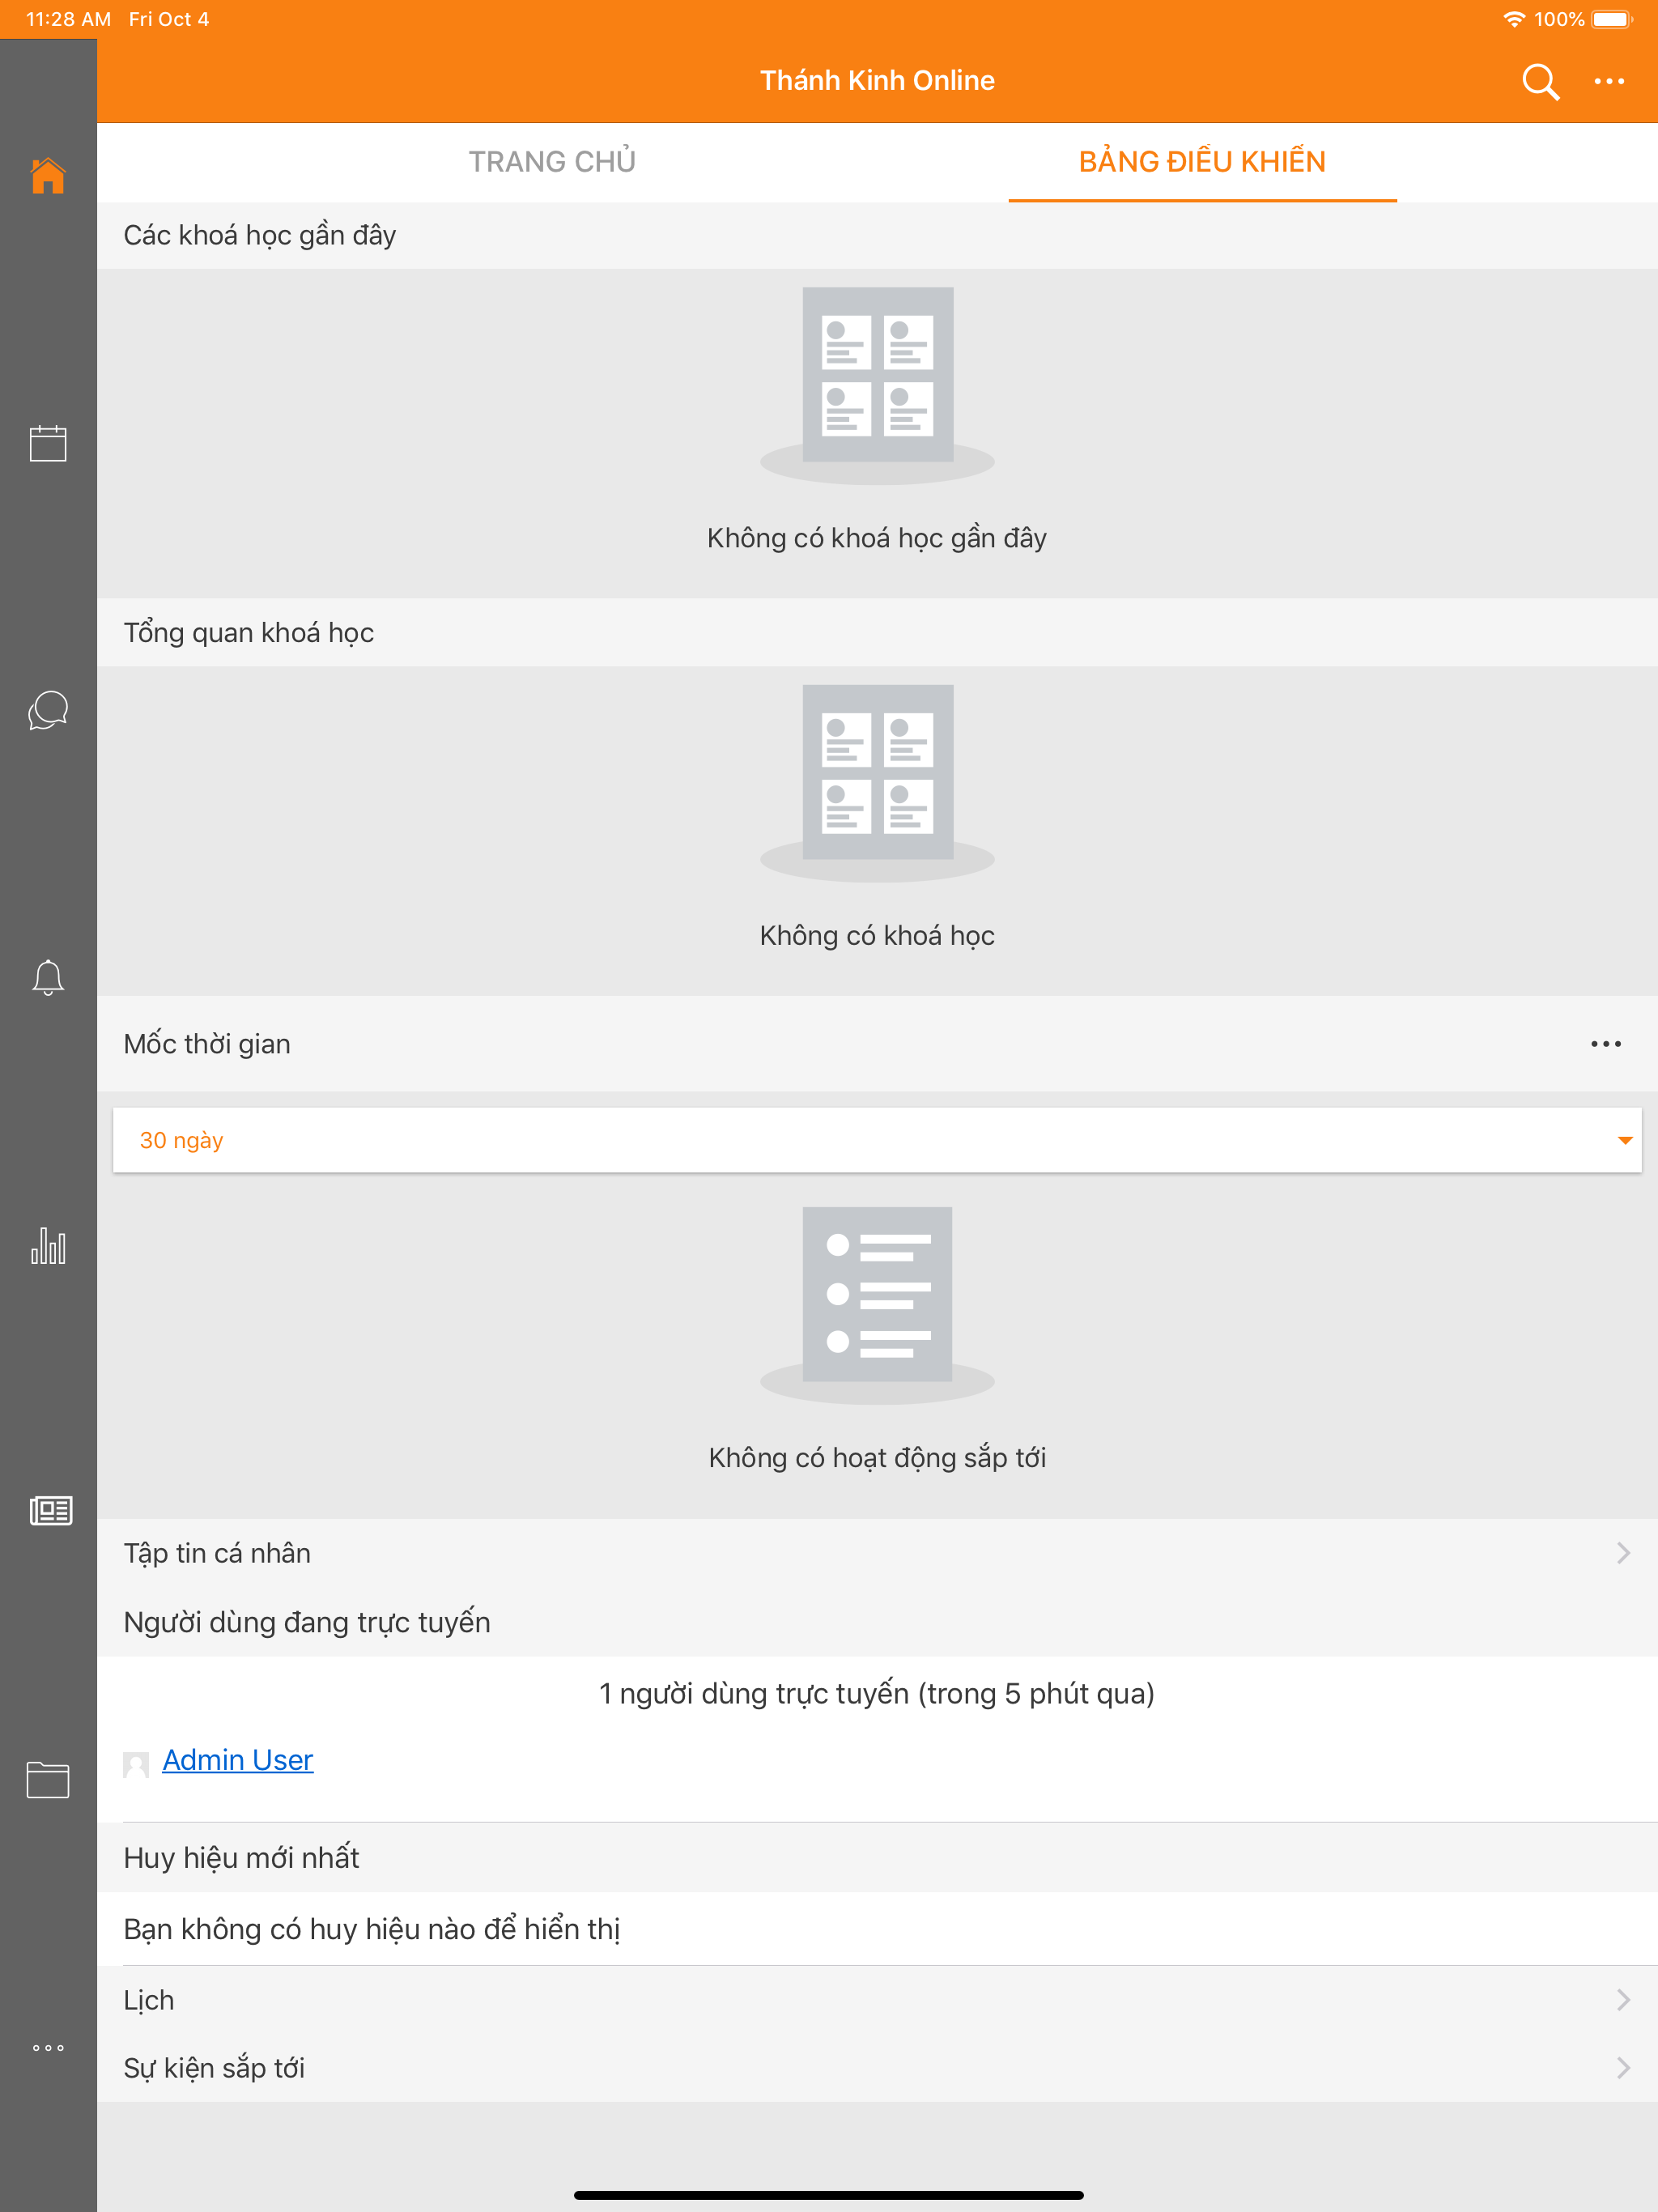Open the Admin User link
This screenshot has height=2212, width=1658.
(x=238, y=1760)
